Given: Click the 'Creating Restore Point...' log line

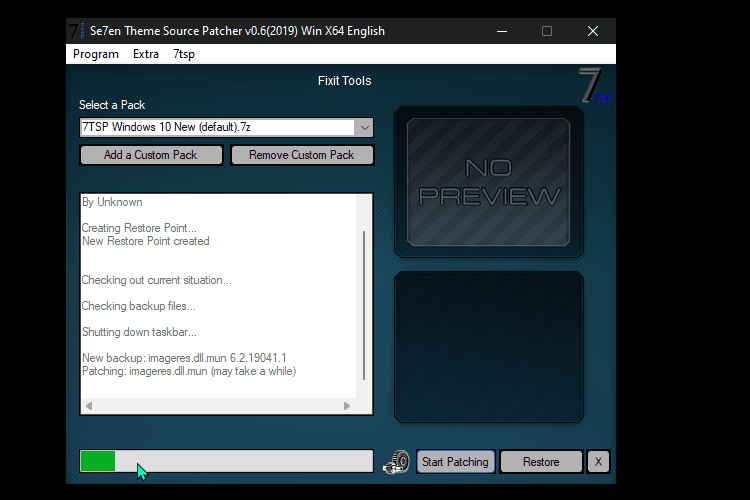Looking at the screenshot, I should coord(139,228).
